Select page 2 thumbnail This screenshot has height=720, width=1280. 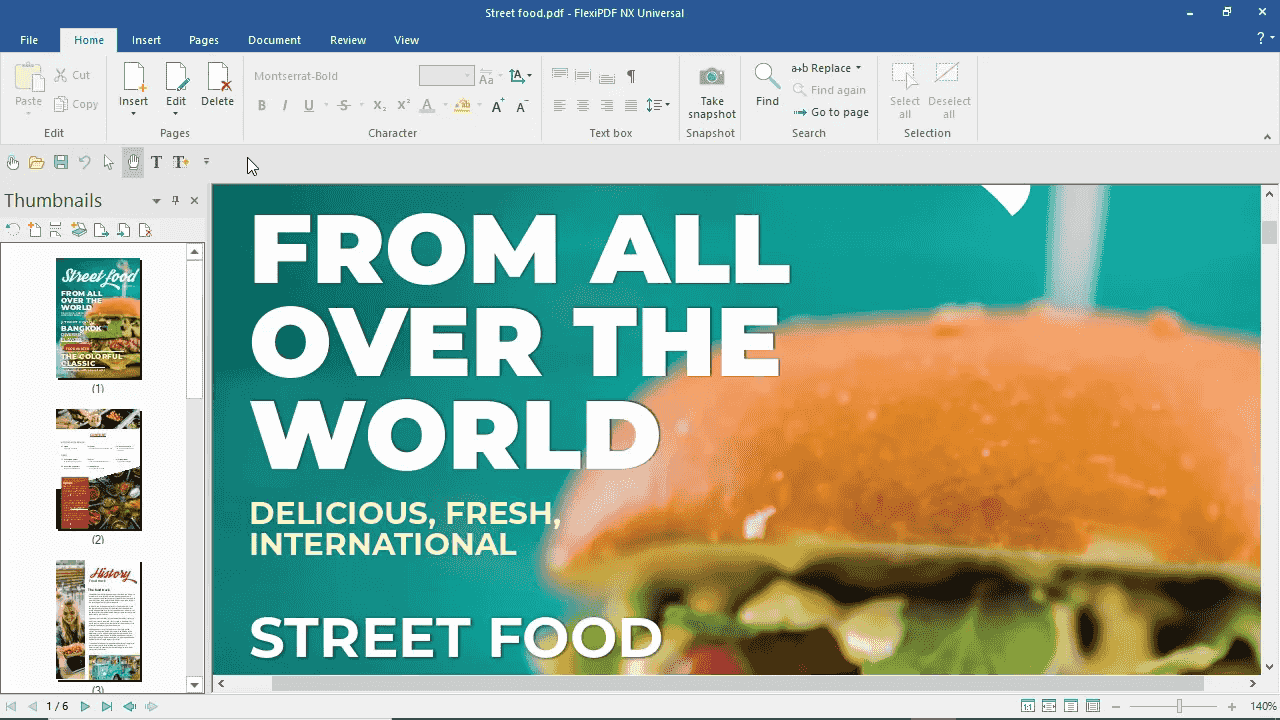[x=98, y=470]
